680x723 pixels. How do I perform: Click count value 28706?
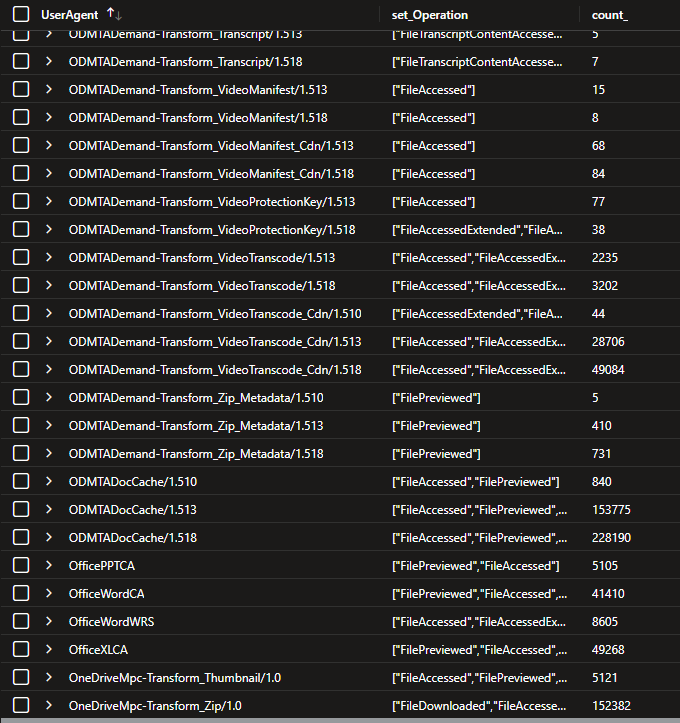pos(608,342)
